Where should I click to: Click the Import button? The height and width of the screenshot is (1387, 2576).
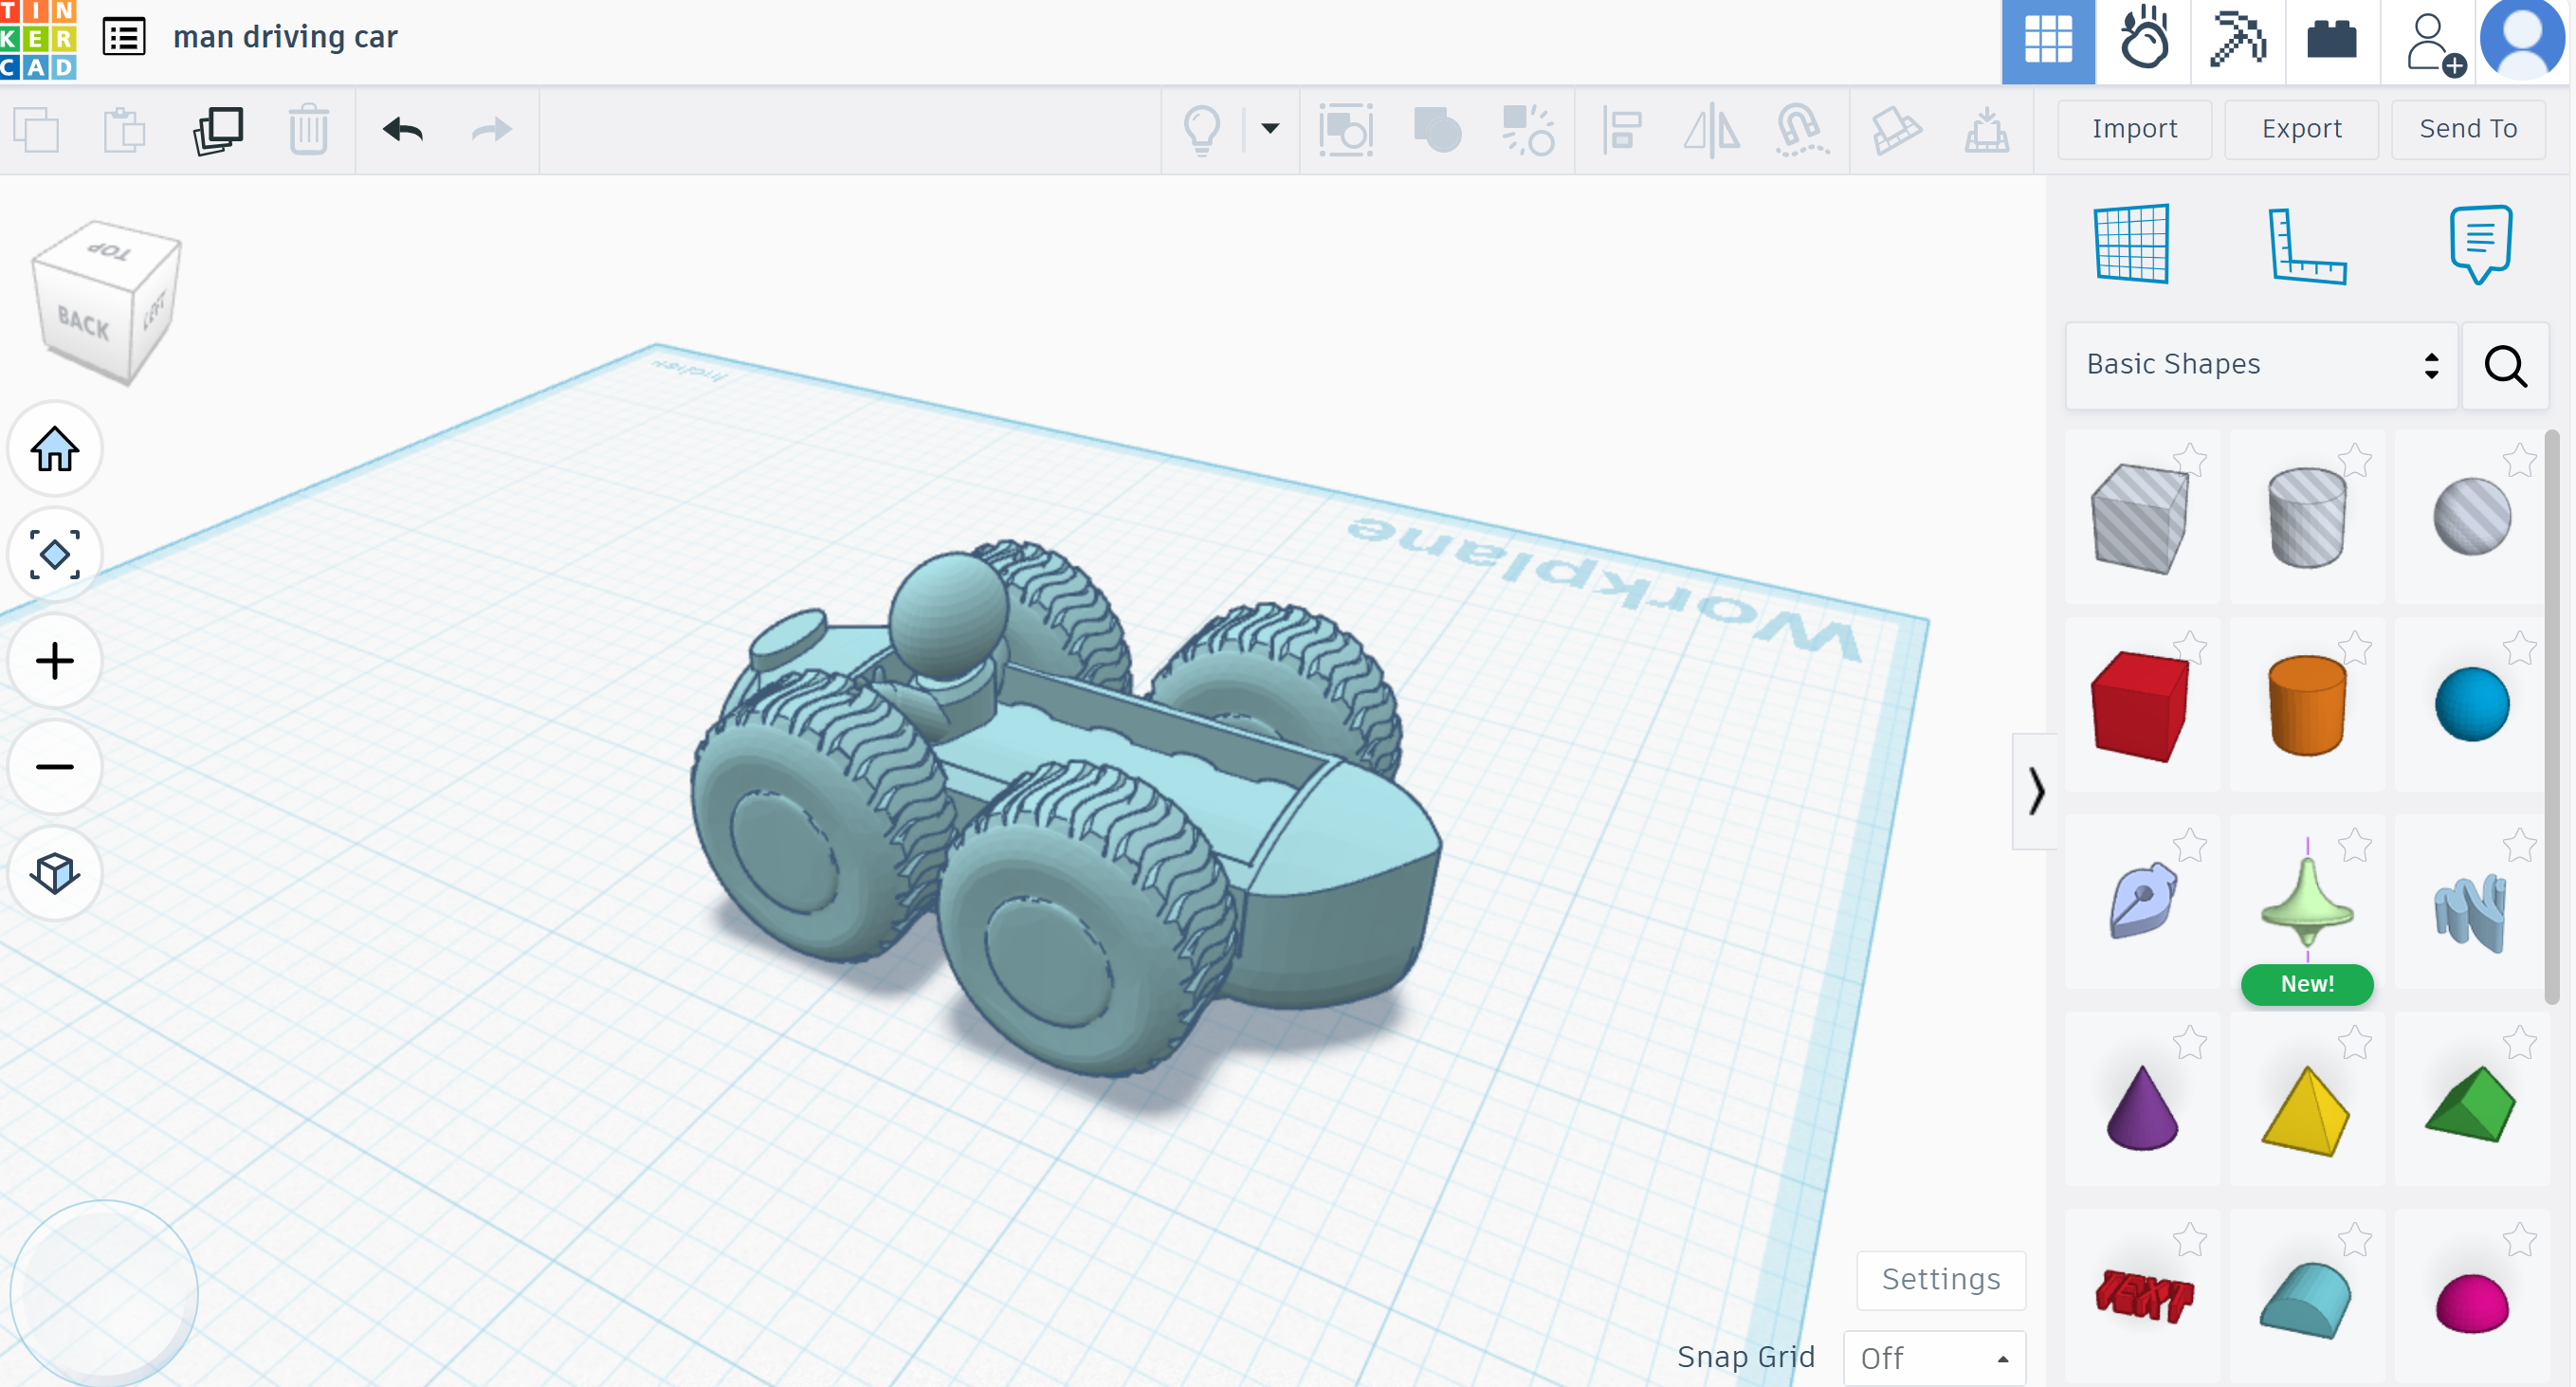coord(2134,129)
